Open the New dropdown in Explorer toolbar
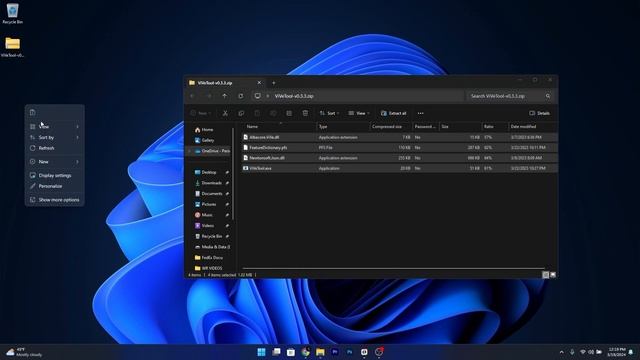 [200, 113]
